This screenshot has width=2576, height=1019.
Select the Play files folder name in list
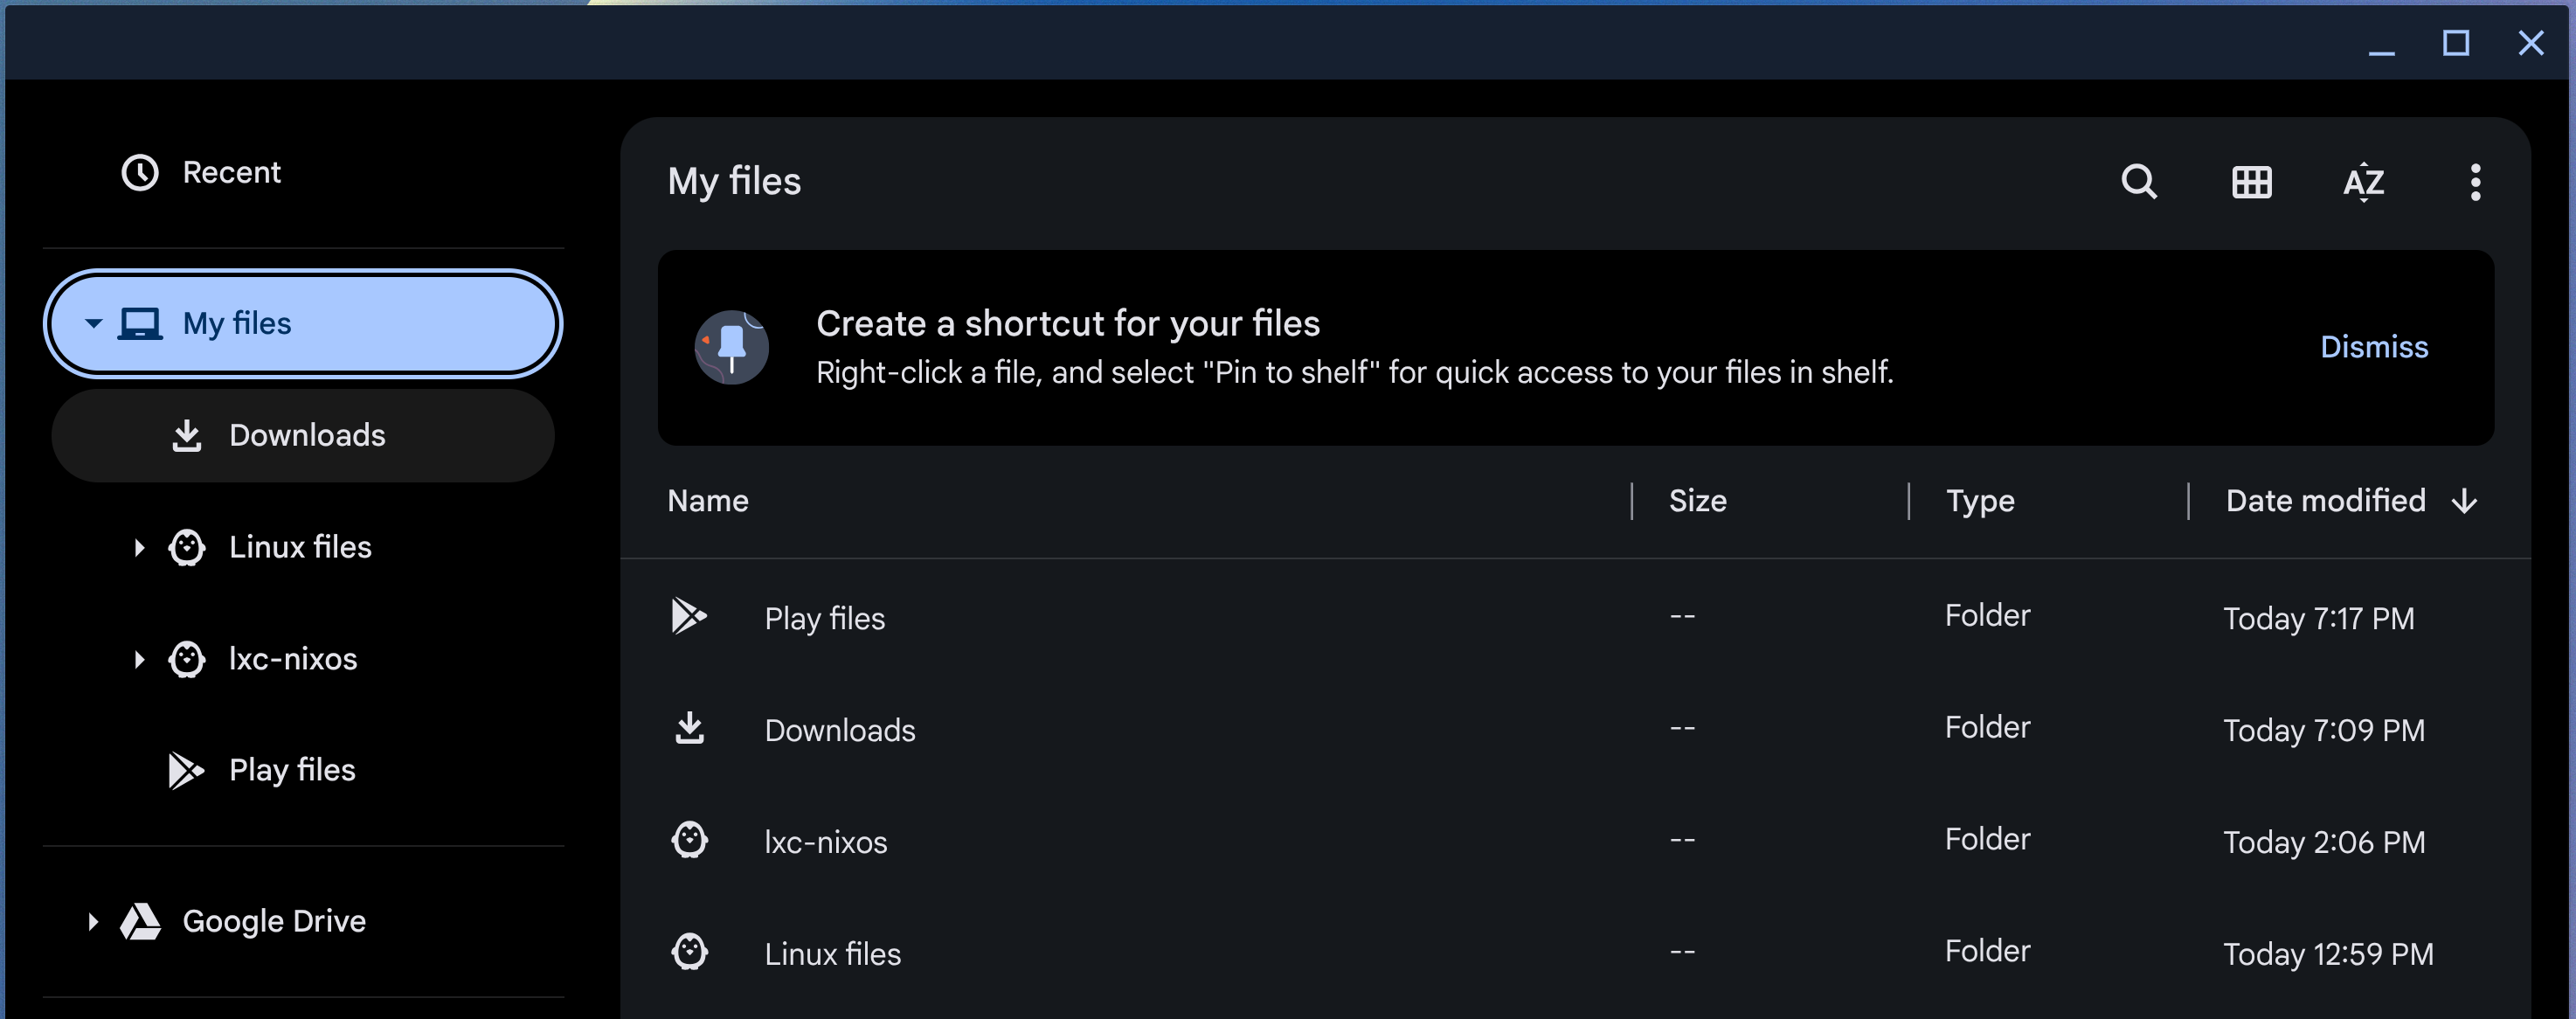pyautogui.click(x=825, y=619)
